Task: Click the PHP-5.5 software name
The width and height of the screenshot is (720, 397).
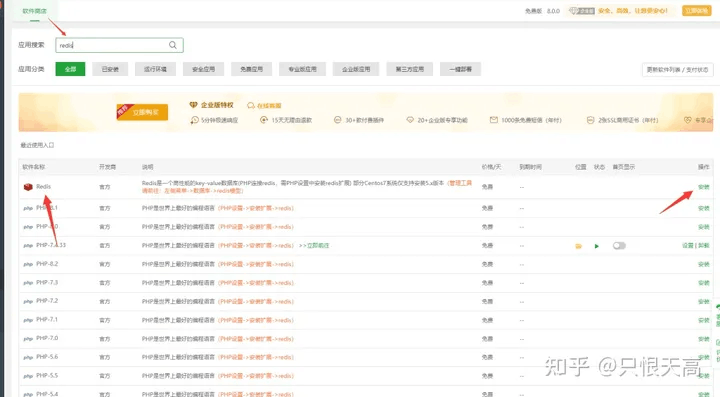Action: (47, 375)
